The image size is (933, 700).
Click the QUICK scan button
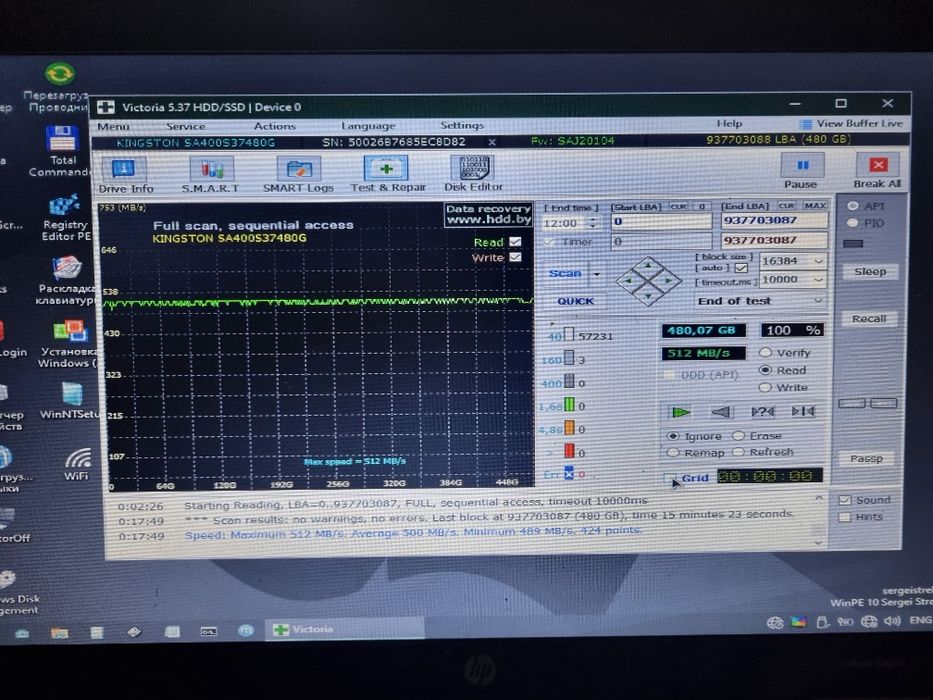pyautogui.click(x=575, y=301)
